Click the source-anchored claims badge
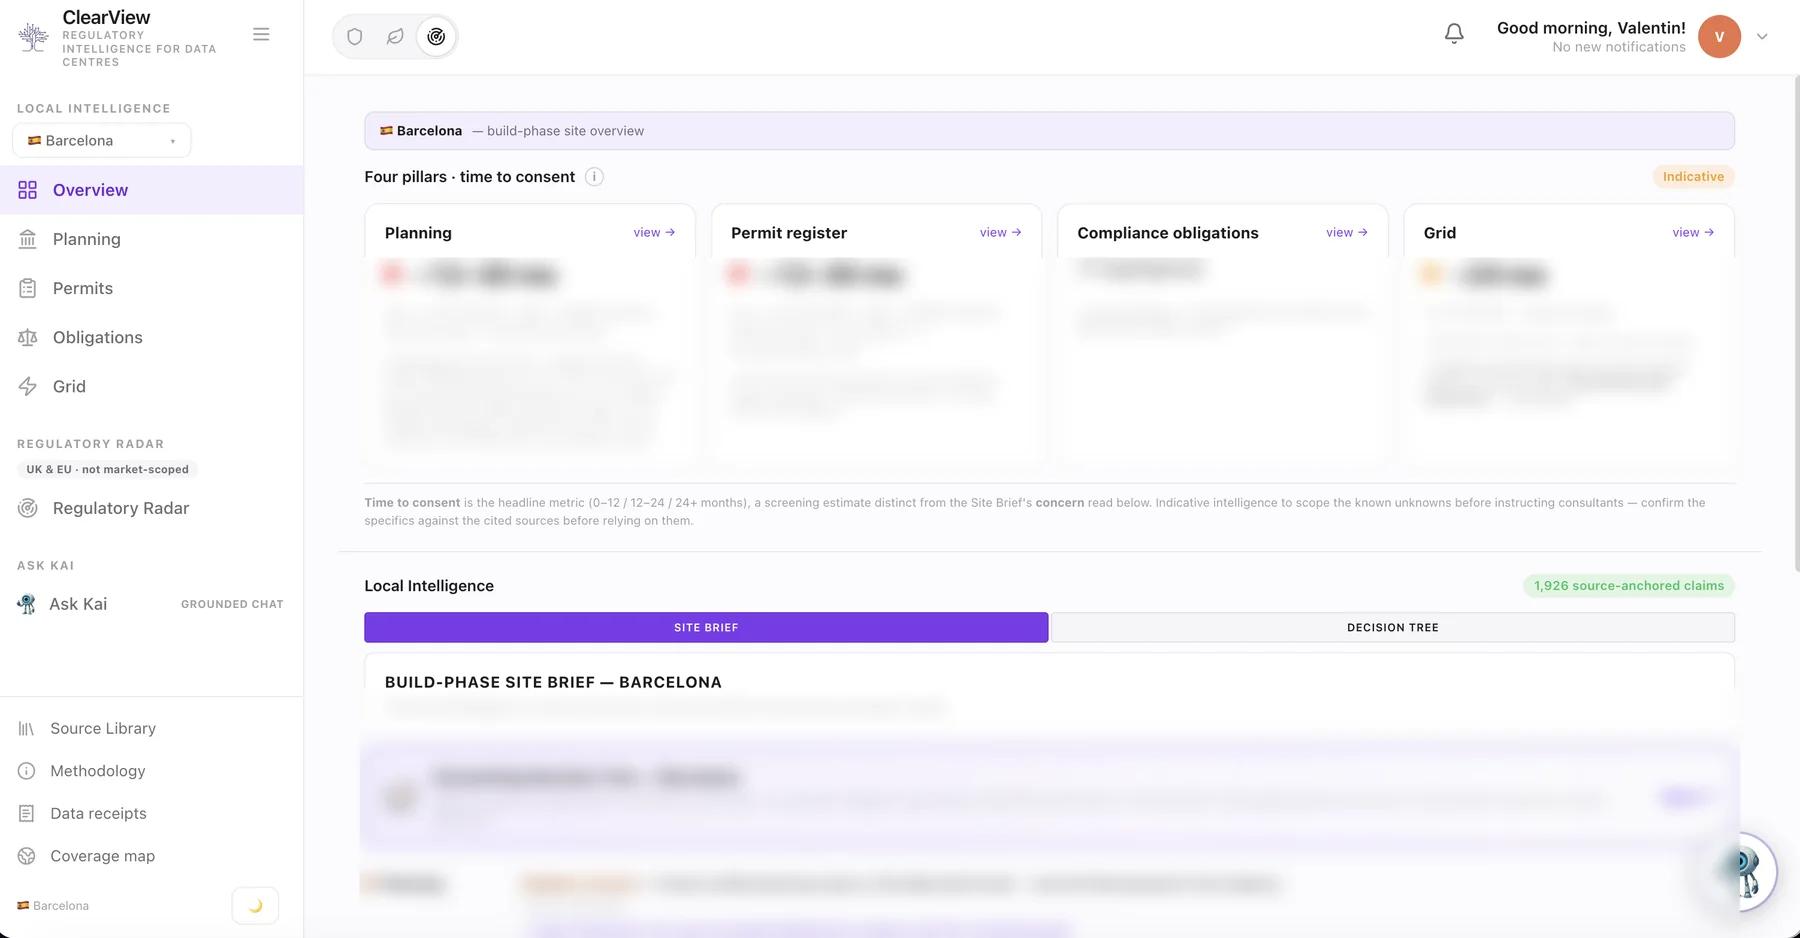This screenshot has height=938, width=1800. point(1628,586)
